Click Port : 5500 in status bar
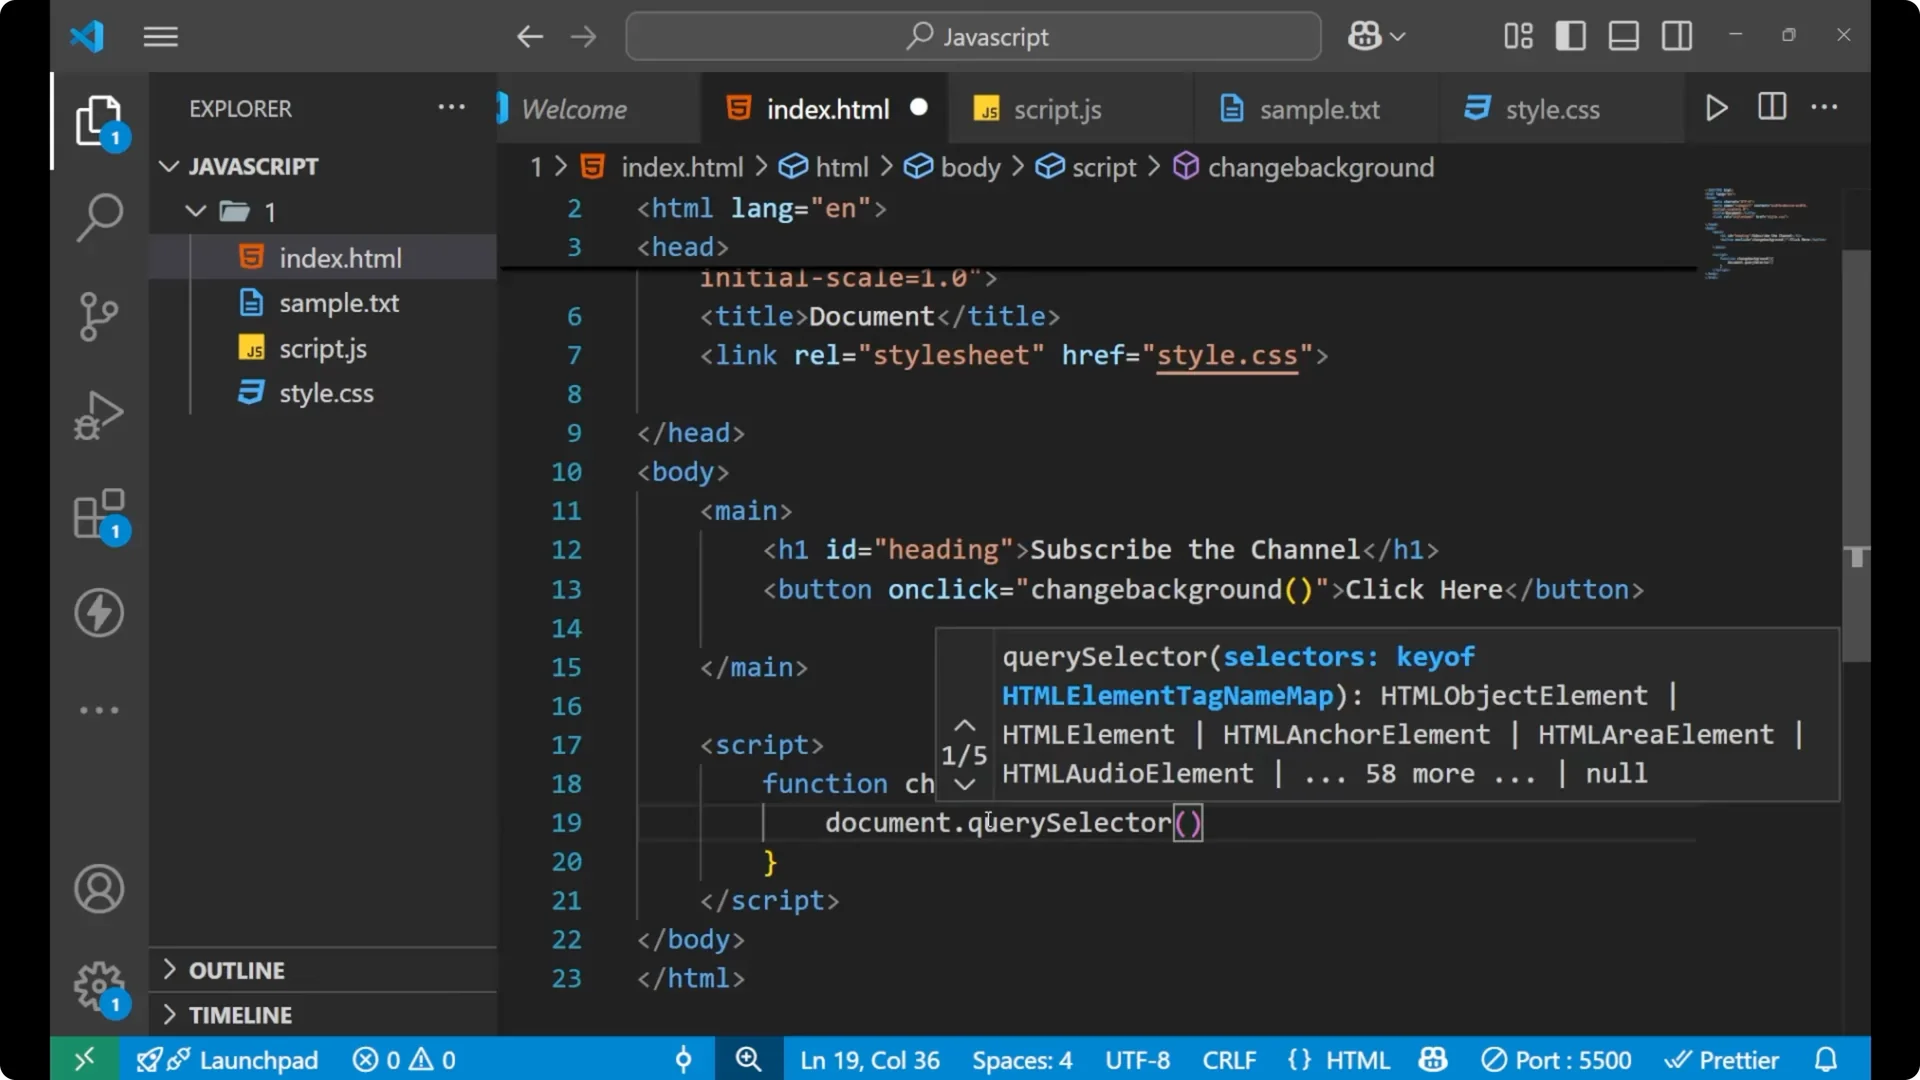The width and height of the screenshot is (1920, 1080). pos(1556,1059)
